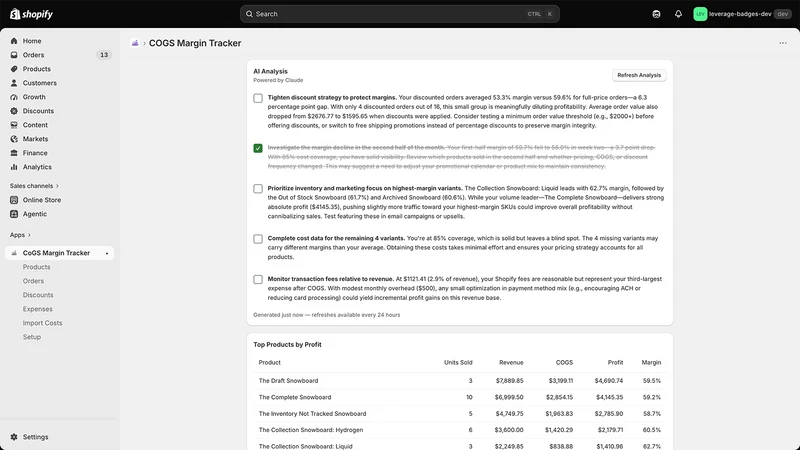This screenshot has width=800, height=450.
Task: Open the app's Orders submenu item
Action: pyautogui.click(x=33, y=281)
